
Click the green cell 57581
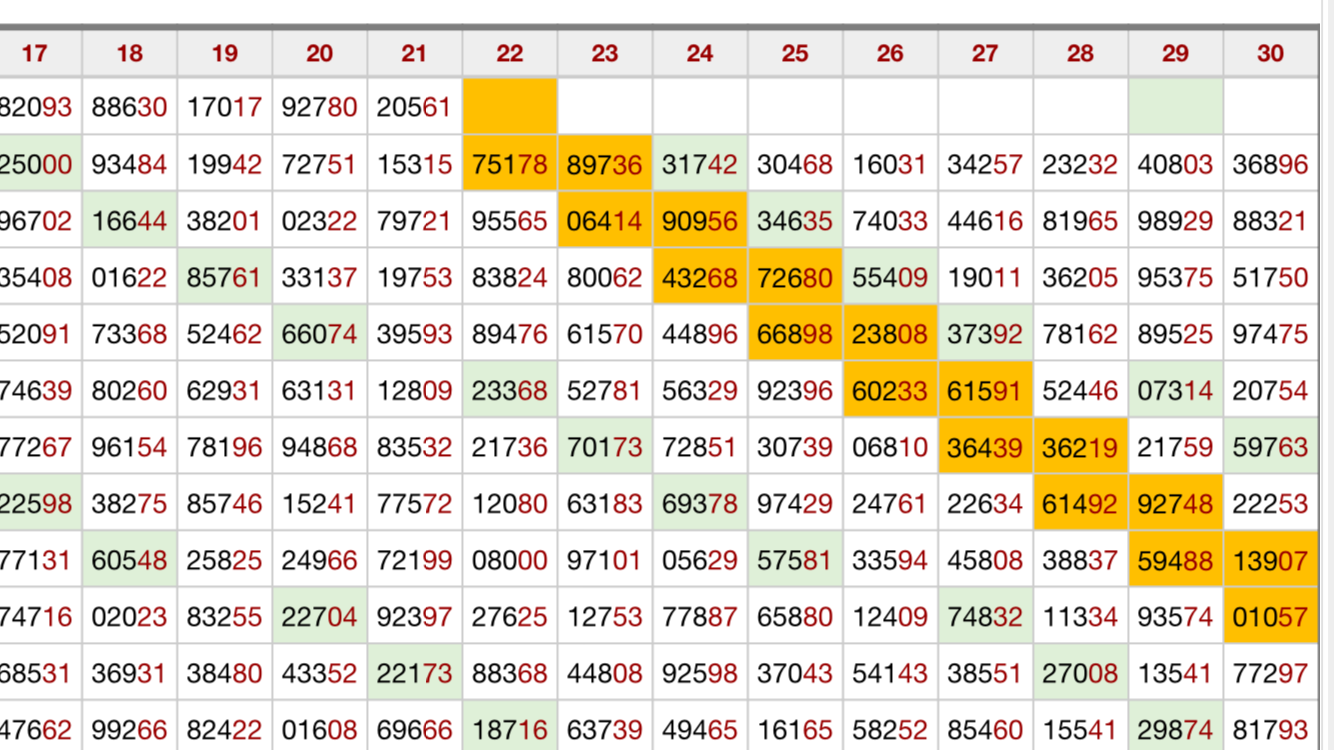tap(795, 560)
